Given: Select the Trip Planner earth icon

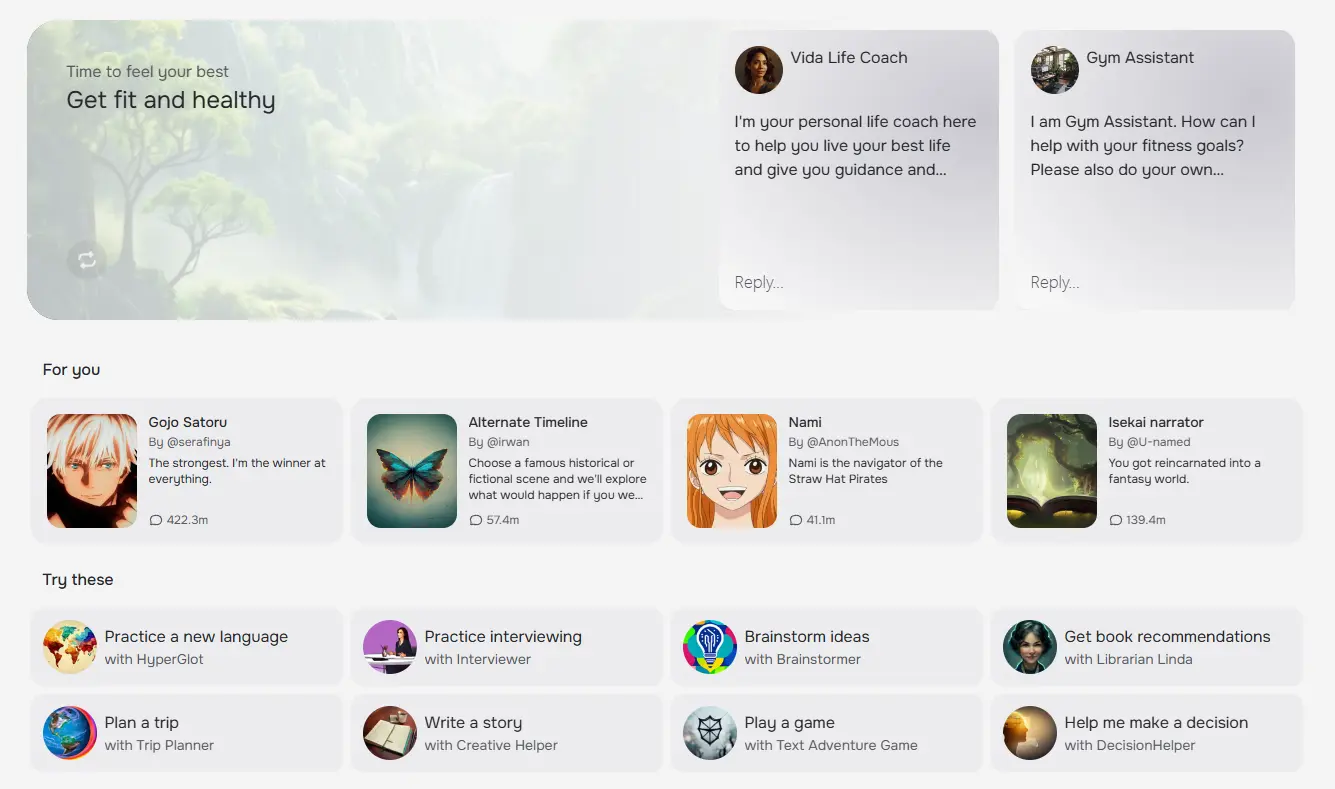Looking at the screenshot, I should pyautogui.click(x=69, y=732).
